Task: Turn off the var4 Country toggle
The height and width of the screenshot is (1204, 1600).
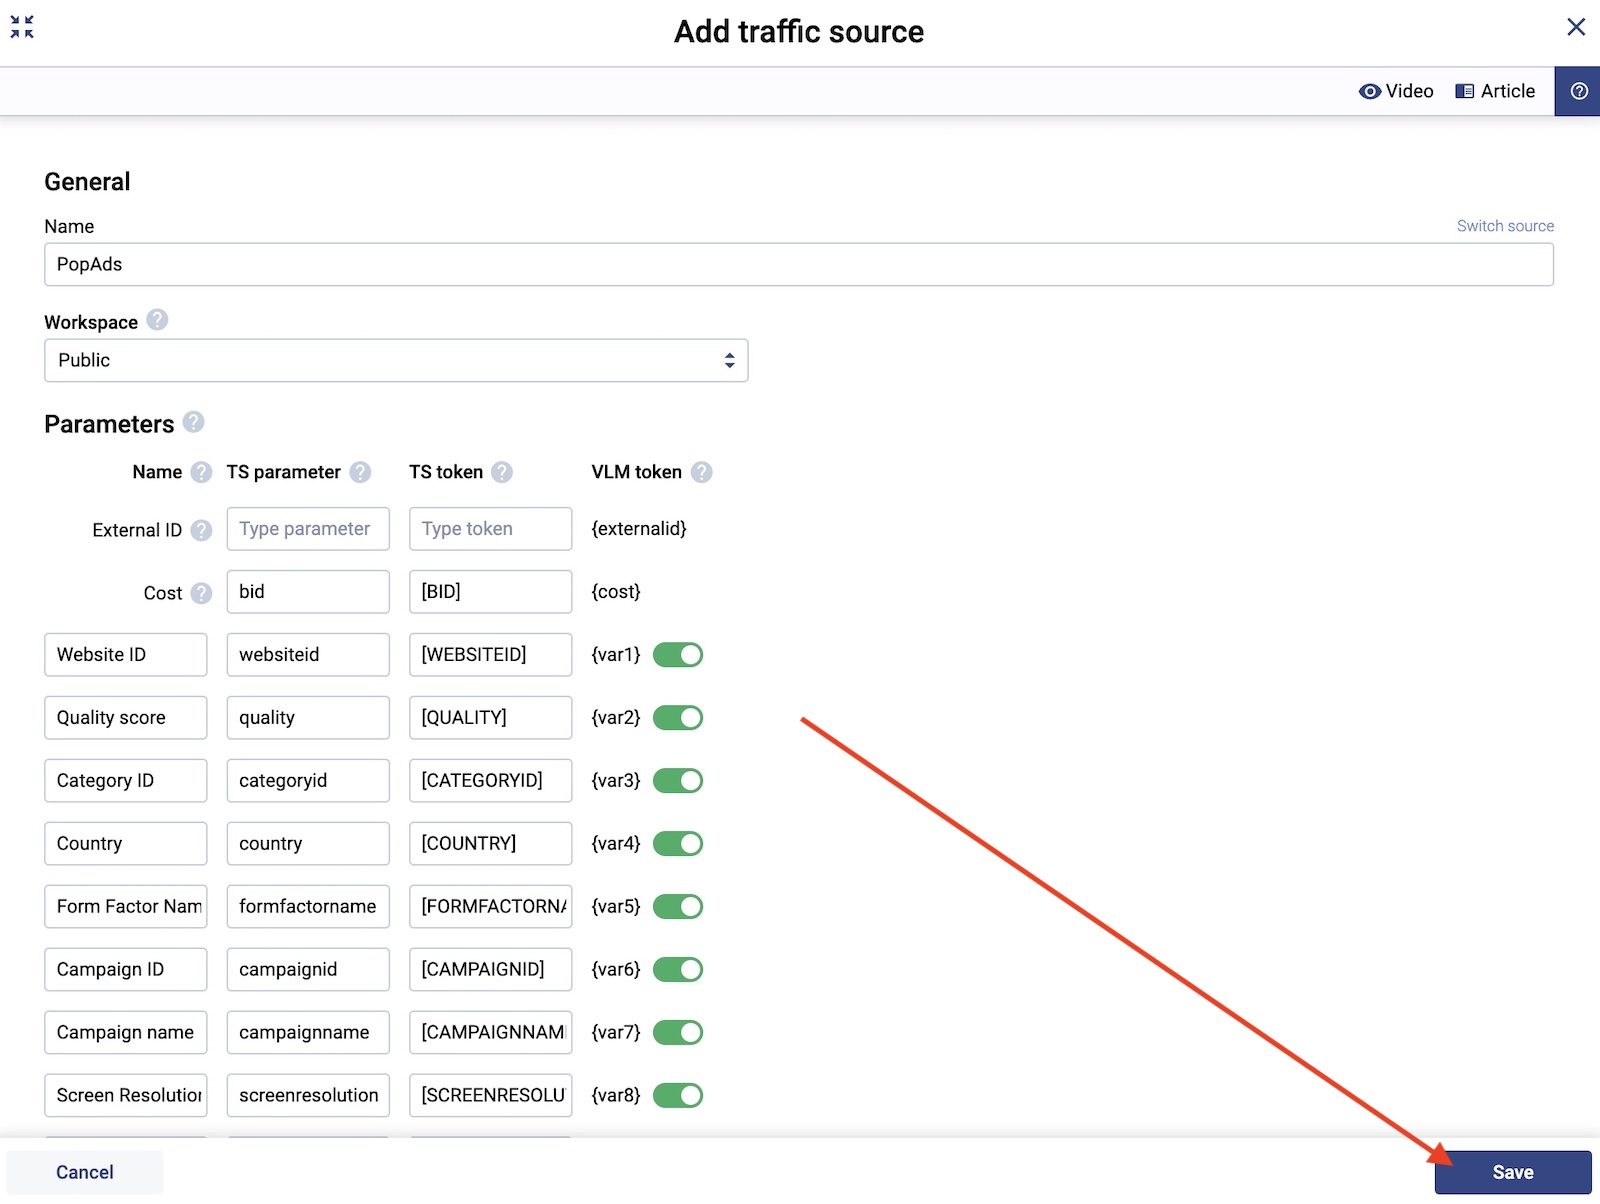Action: [678, 844]
